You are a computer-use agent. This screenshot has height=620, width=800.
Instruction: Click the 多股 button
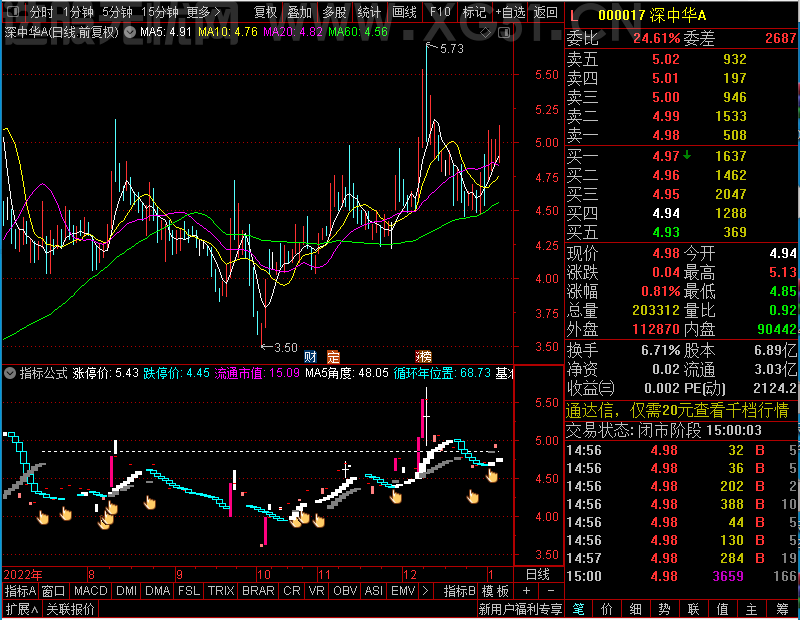(x=334, y=12)
